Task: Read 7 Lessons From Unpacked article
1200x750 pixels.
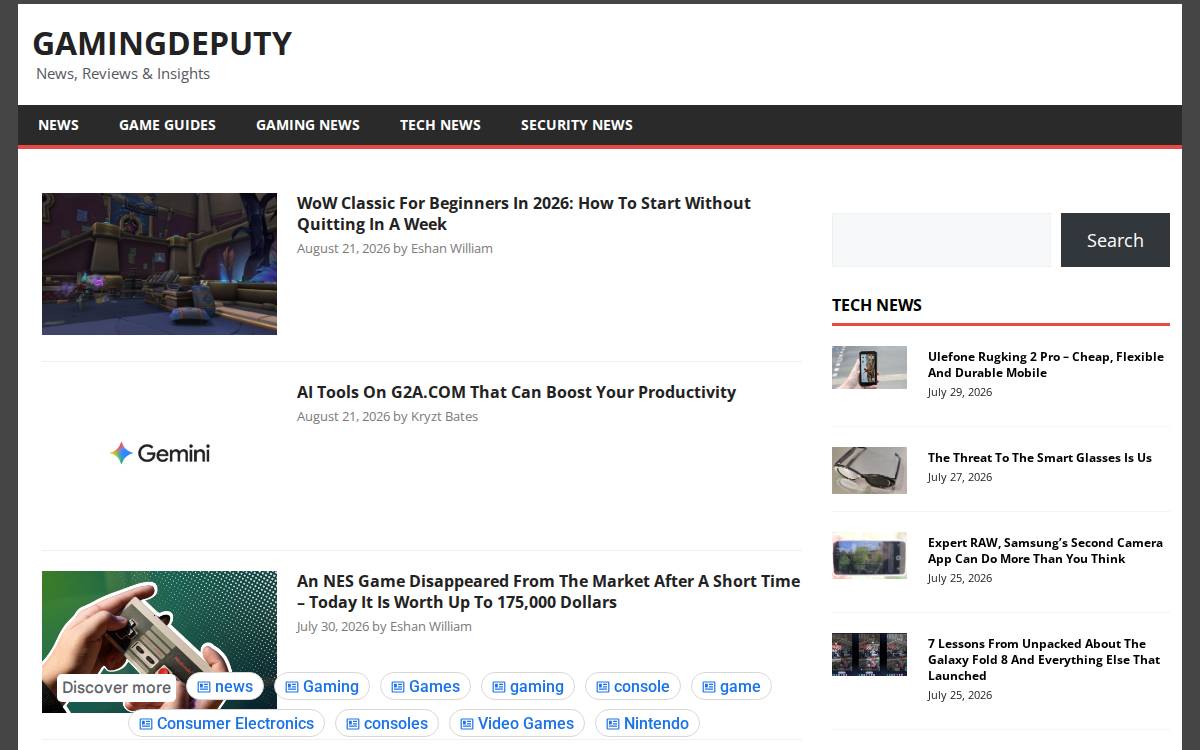Action: [1044, 659]
